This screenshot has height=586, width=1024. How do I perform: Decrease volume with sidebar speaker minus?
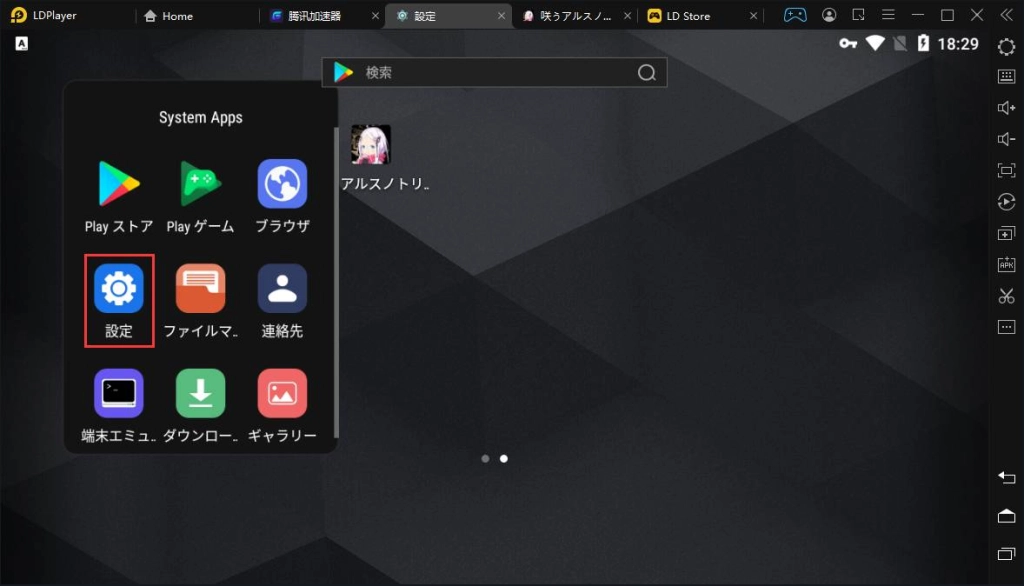pyautogui.click(x=1006, y=139)
